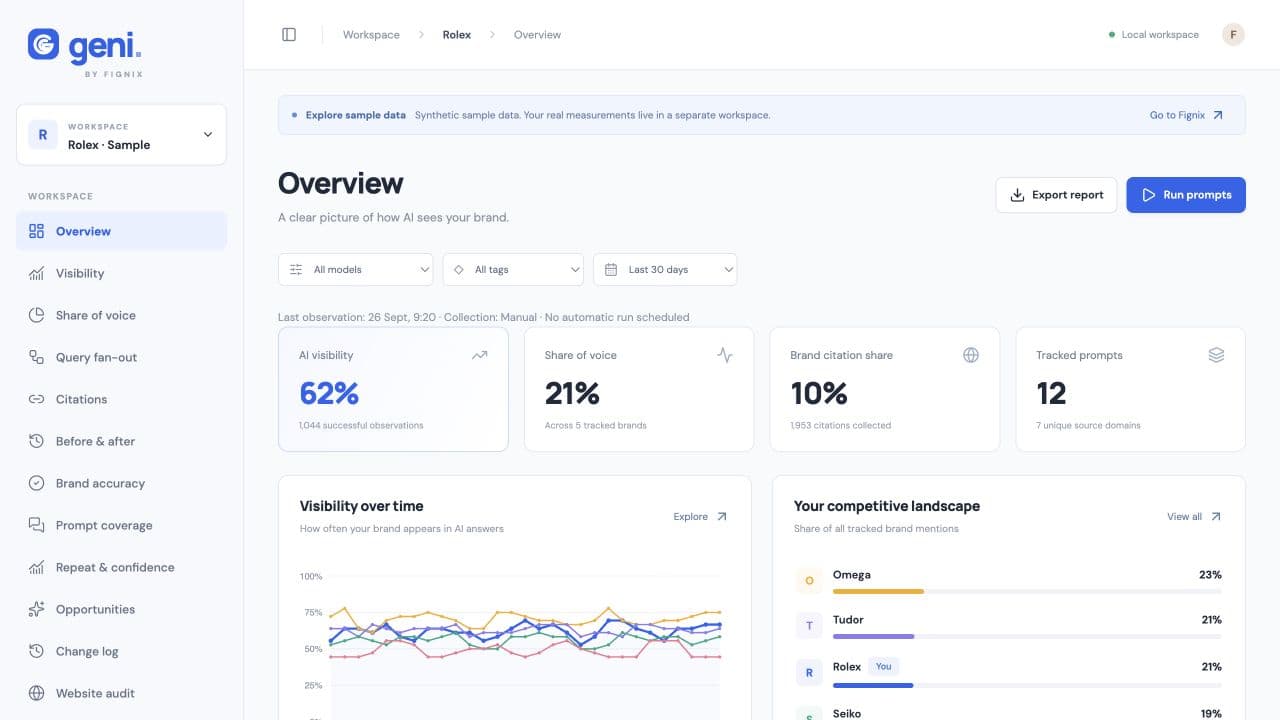Click the Tudor share progress bar

point(1027,636)
